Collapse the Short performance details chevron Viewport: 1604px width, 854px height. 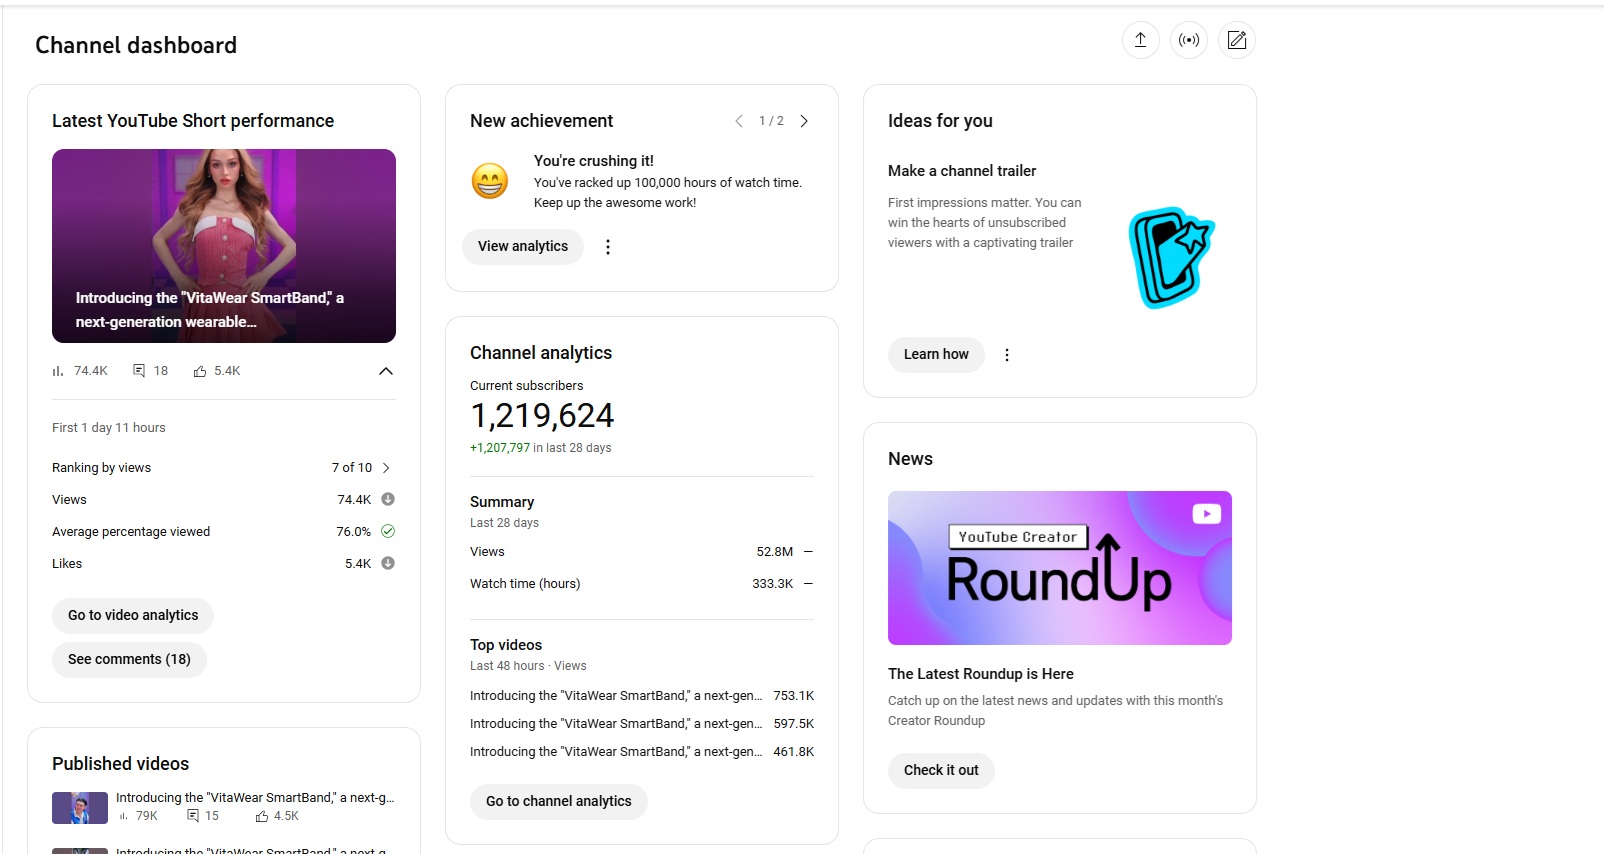386,371
